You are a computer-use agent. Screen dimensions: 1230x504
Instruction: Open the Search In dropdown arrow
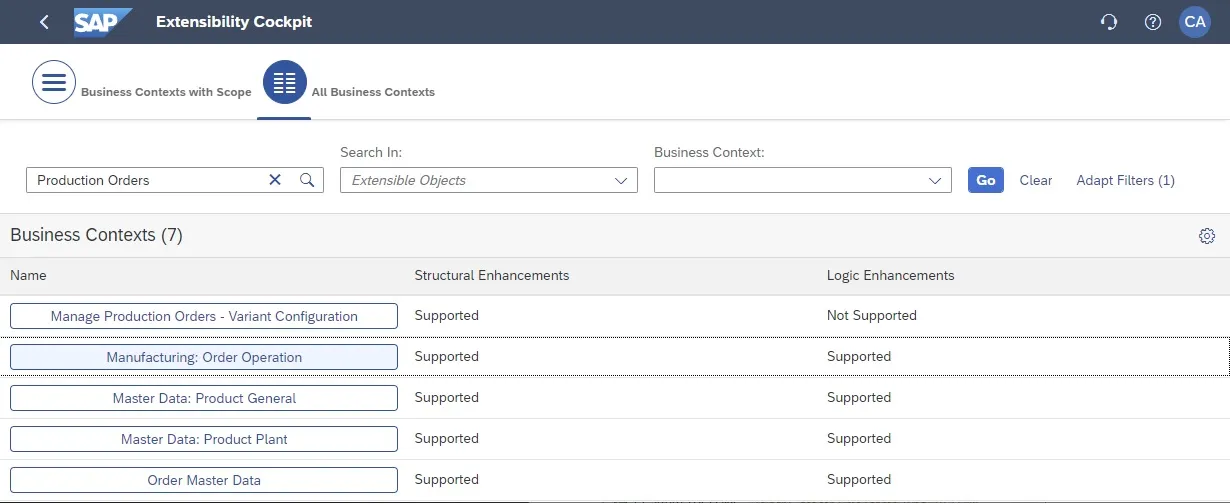(x=621, y=181)
